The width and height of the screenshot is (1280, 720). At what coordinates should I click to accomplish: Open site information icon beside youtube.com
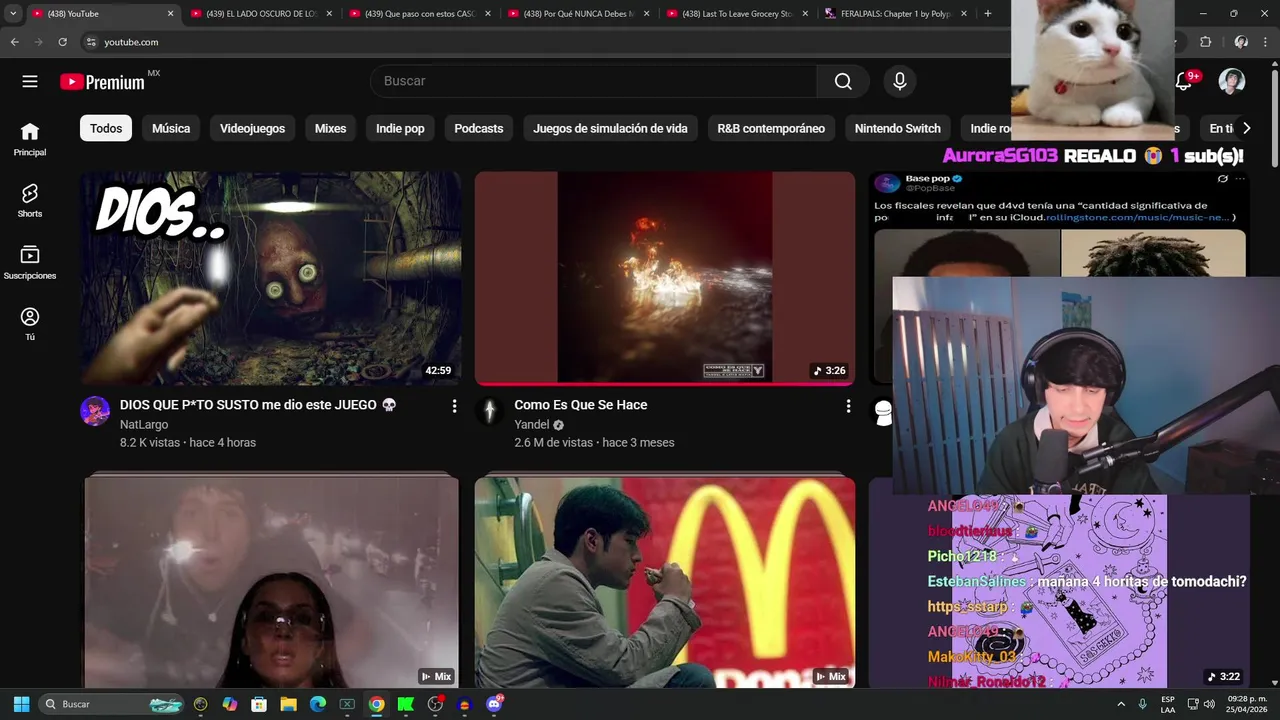point(90,42)
